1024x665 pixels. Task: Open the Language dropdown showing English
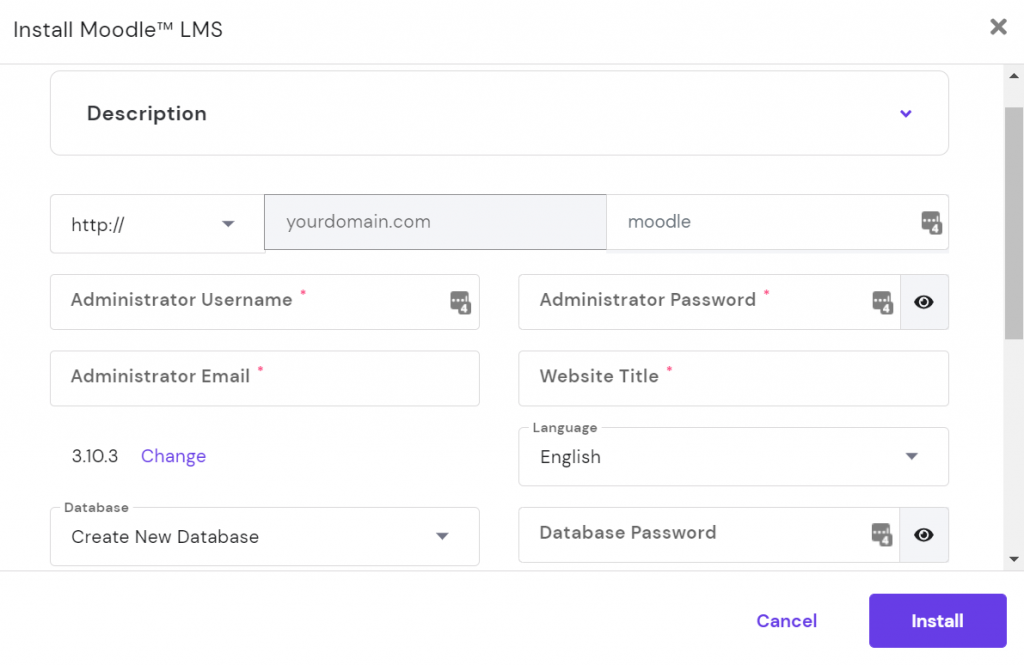click(x=911, y=456)
